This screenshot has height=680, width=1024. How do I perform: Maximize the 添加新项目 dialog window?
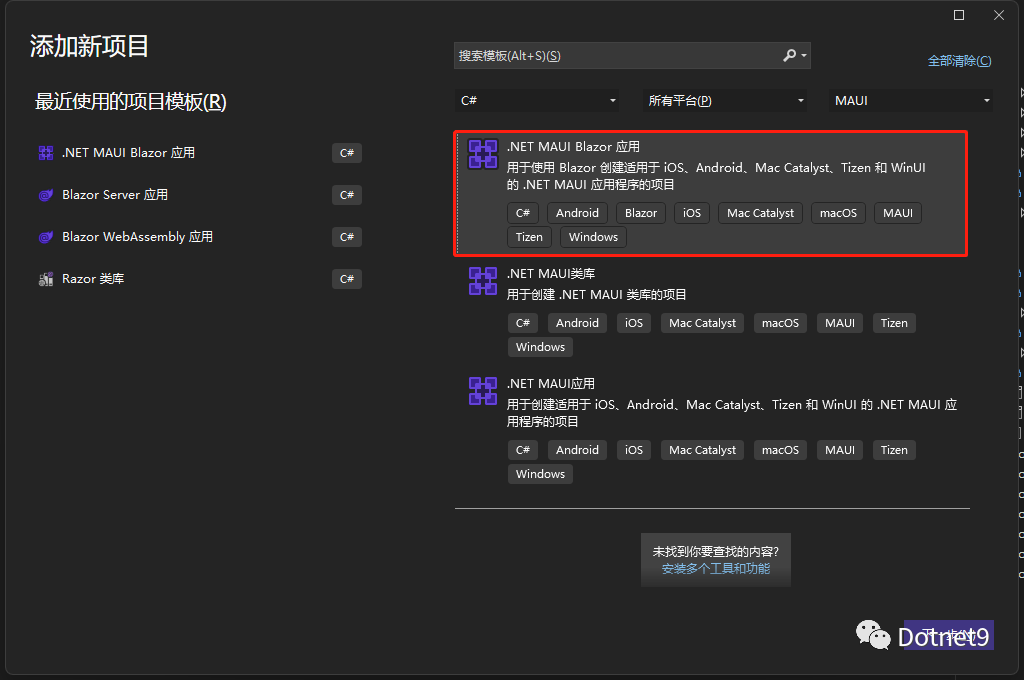pos(959,15)
